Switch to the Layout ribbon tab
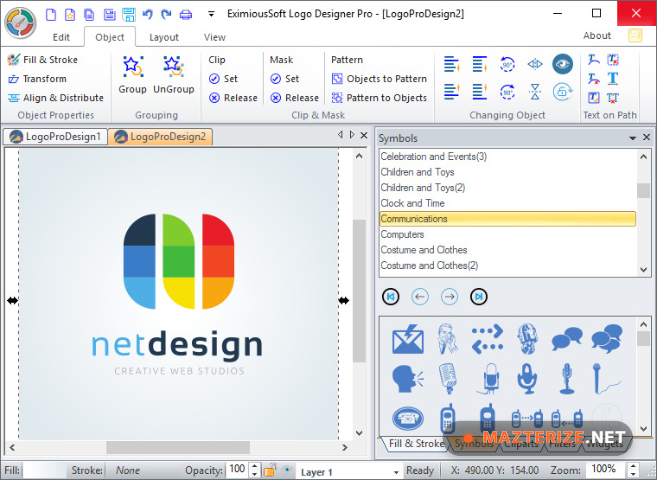The height and width of the screenshot is (480, 657). [x=164, y=37]
